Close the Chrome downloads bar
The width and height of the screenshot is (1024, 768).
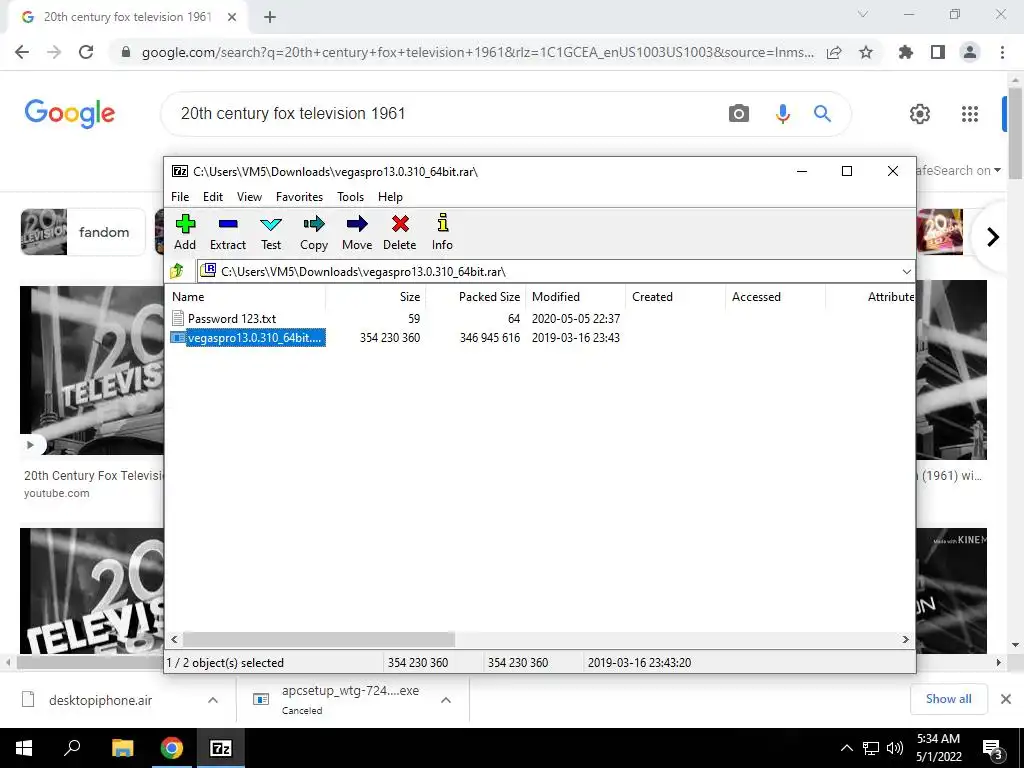[x=1006, y=699]
